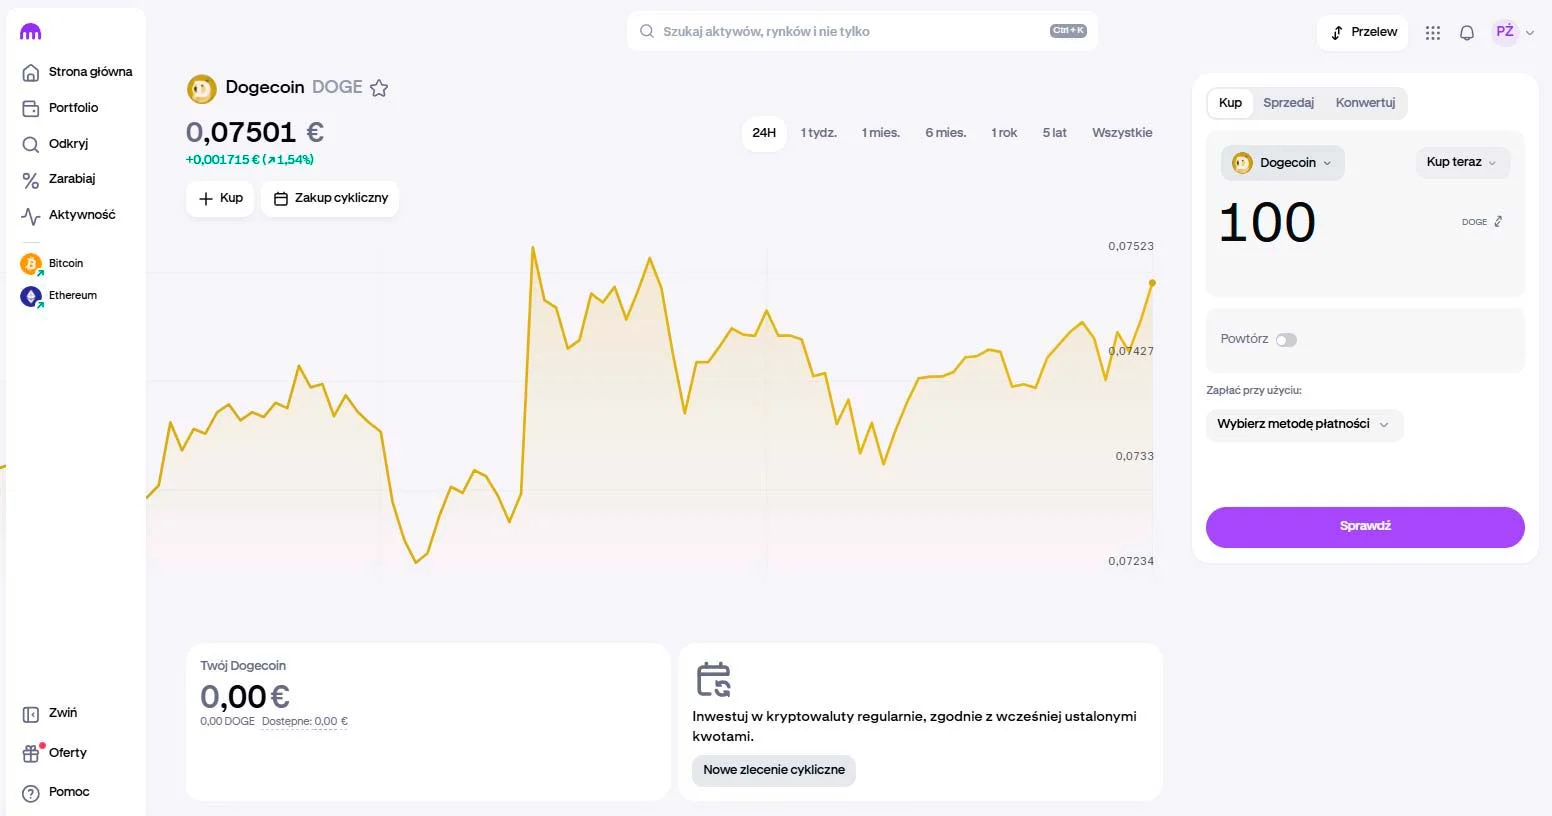Open the apps grid menu
The image size is (1552, 816).
pyautogui.click(x=1433, y=33)
